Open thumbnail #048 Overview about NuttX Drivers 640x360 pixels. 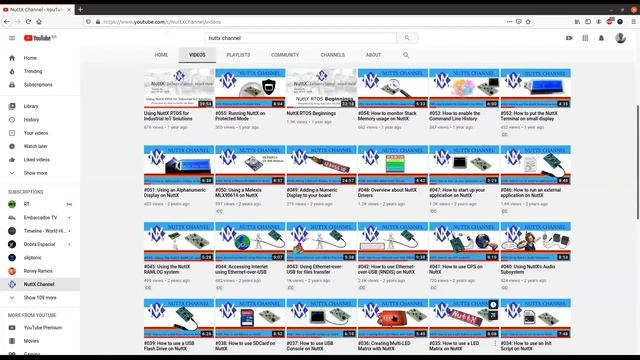coord(393,164)
